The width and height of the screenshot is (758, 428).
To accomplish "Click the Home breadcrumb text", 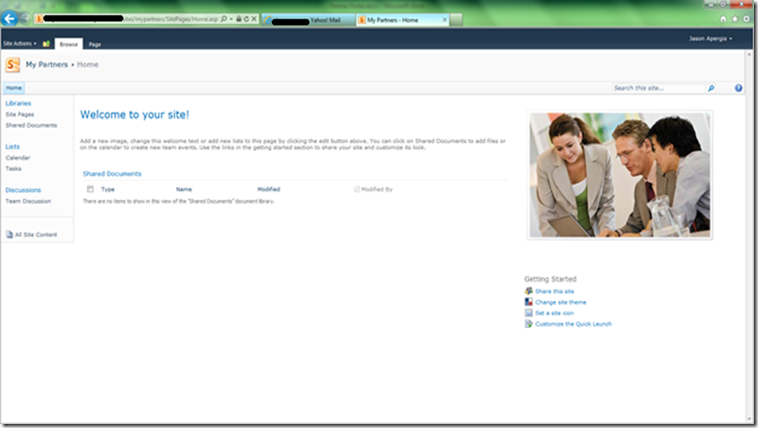I will click(x=87, y=64).
